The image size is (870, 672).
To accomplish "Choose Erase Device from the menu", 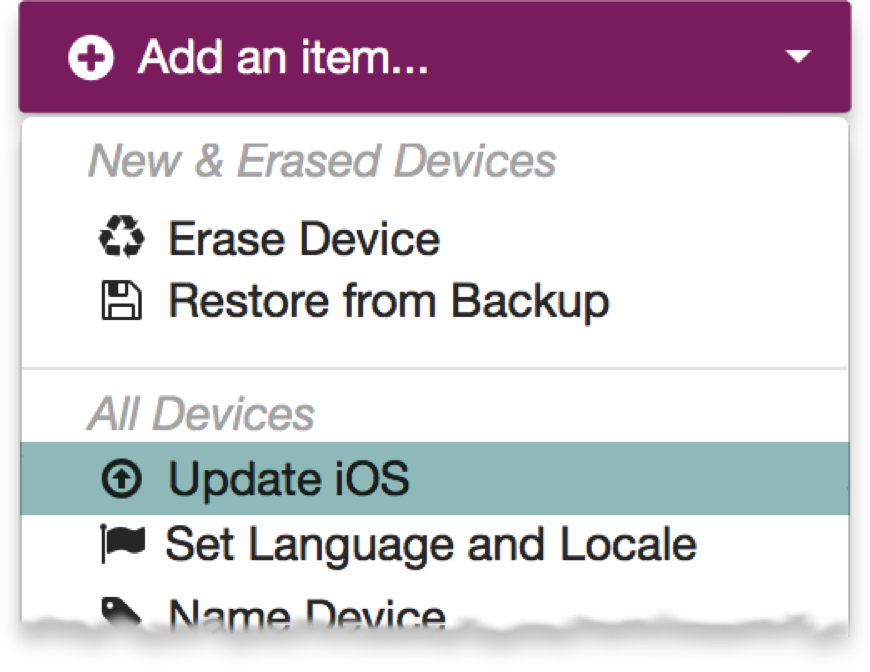I will tap(303, 240).
